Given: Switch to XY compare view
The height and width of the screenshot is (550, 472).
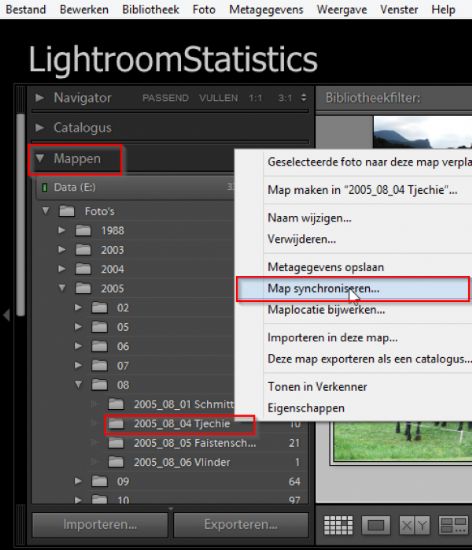Looking at the screenshot, I should 414,525.
